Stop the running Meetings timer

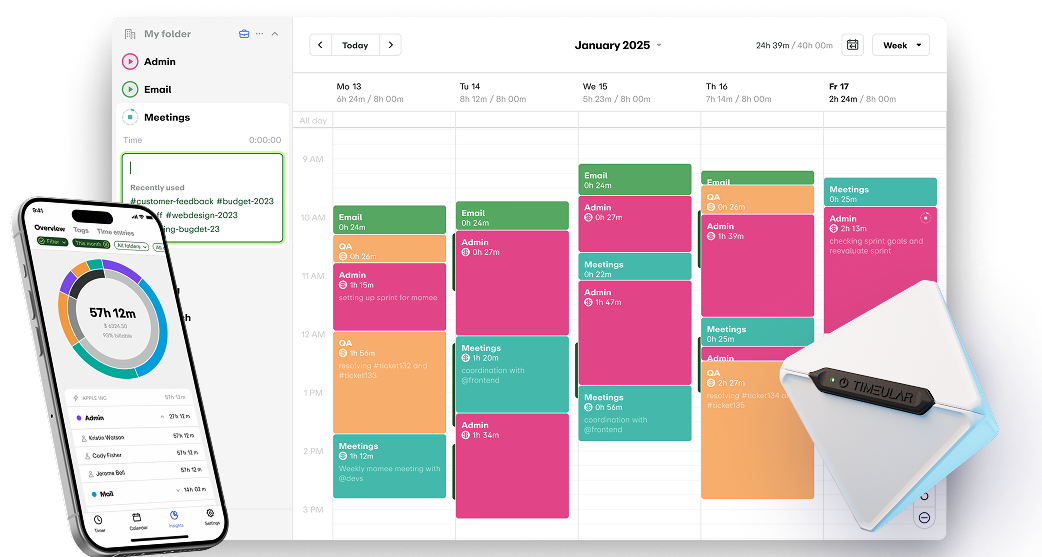pos(130,118)
